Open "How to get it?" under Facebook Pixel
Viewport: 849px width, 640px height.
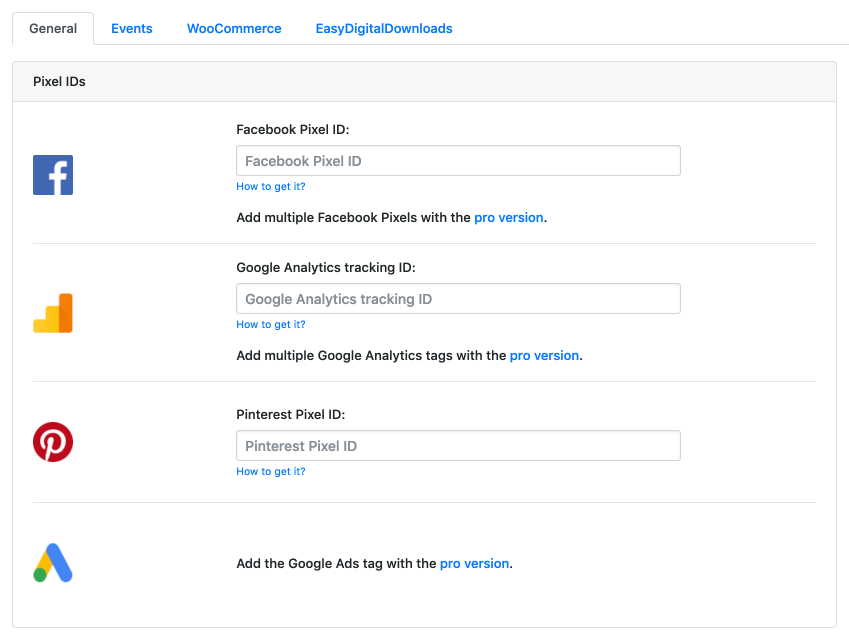click(271, 187)
